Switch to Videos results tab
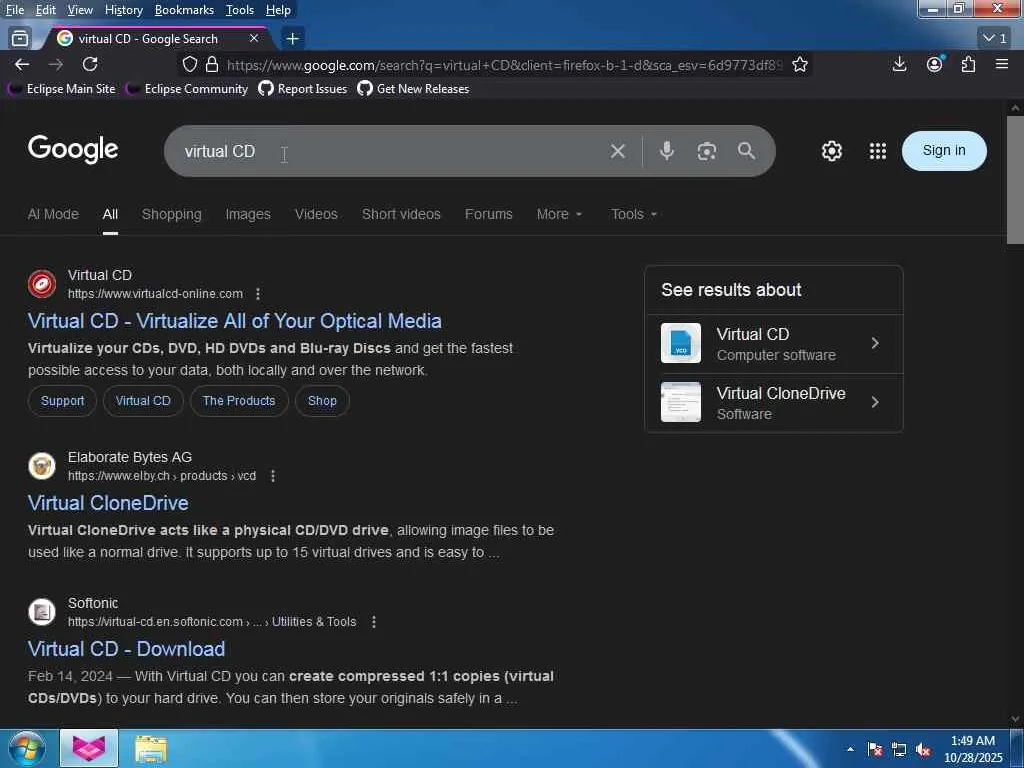Image resolution: width=1024 pixels, height=768 pixels. click(x=316, y=214)
